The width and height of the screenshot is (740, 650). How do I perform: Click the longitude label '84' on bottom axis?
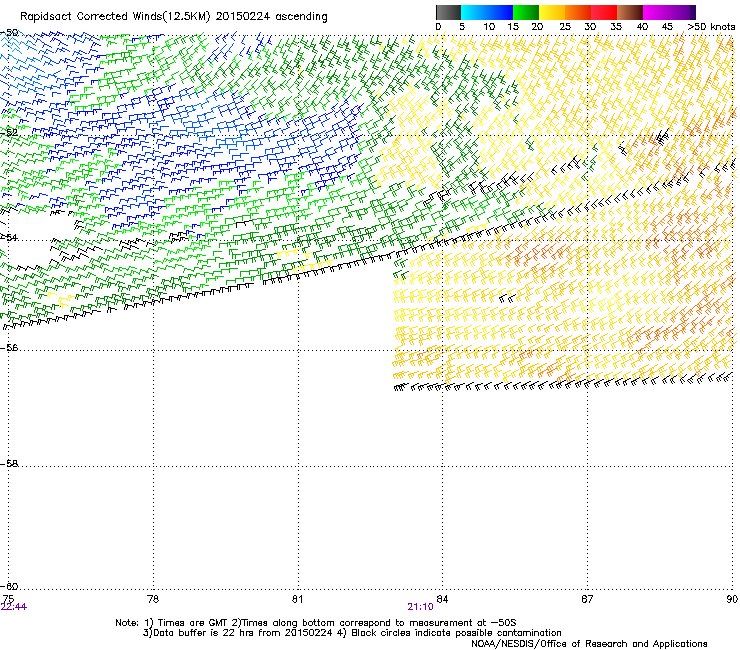[x=442, y=599]
